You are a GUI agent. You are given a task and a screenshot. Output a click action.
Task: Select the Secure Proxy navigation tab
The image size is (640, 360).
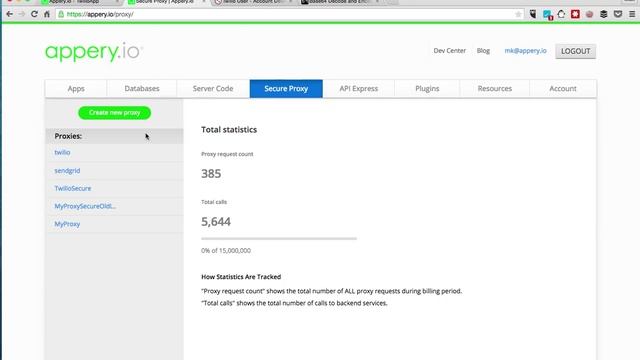pos(286,89)
